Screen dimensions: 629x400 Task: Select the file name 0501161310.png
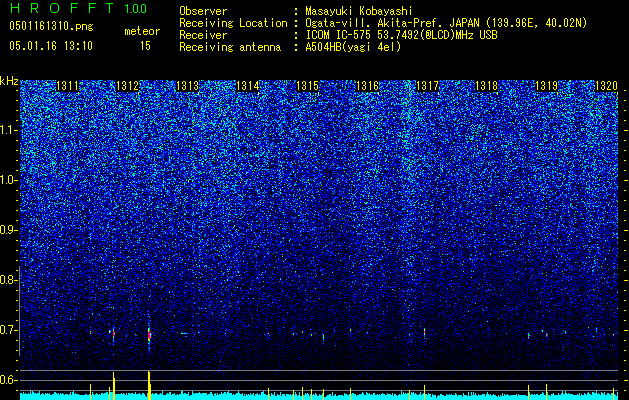pyautogui.click(x=51, y=26)
